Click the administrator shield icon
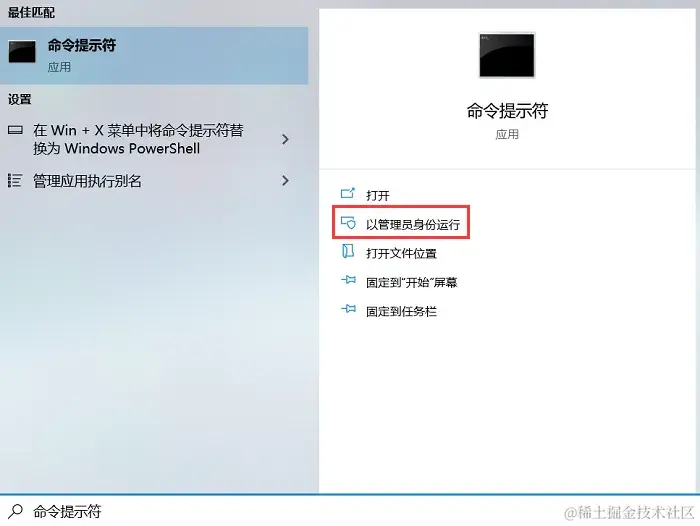 coord(348,223)
